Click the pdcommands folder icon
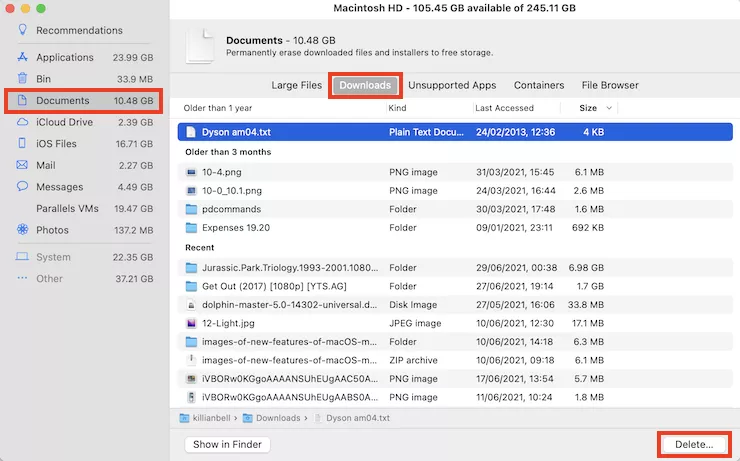Viewport: 740px width, 461px height. [191, 209]
